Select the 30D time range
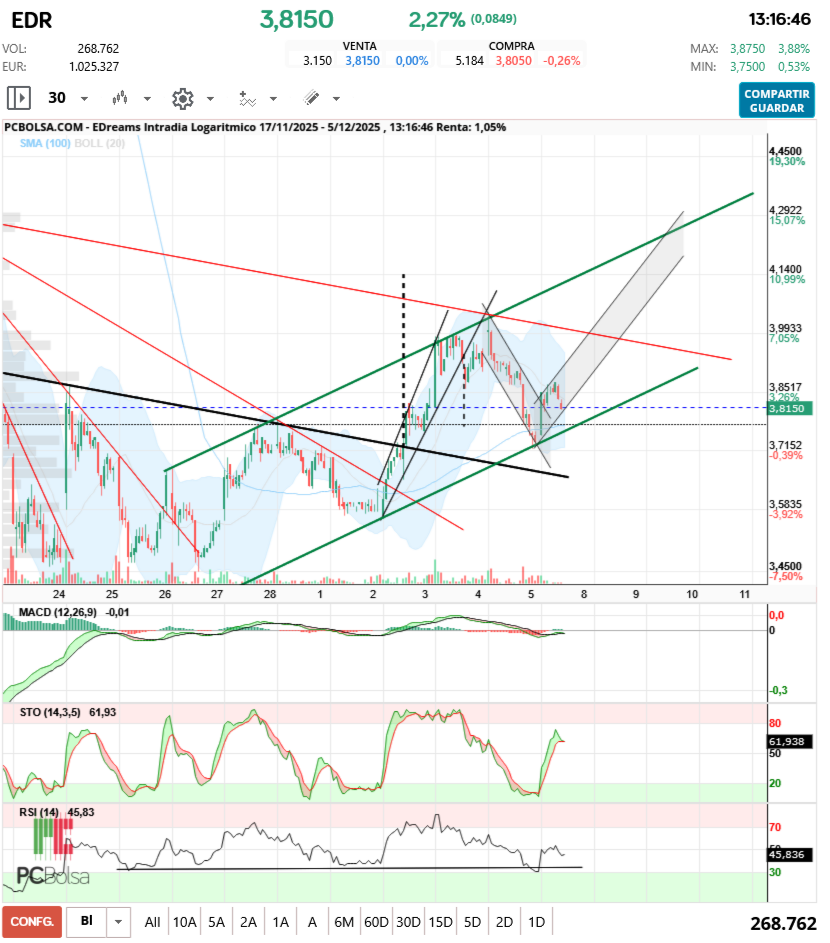This screenshot has width=830, height=943. click(x=408, y=922)
